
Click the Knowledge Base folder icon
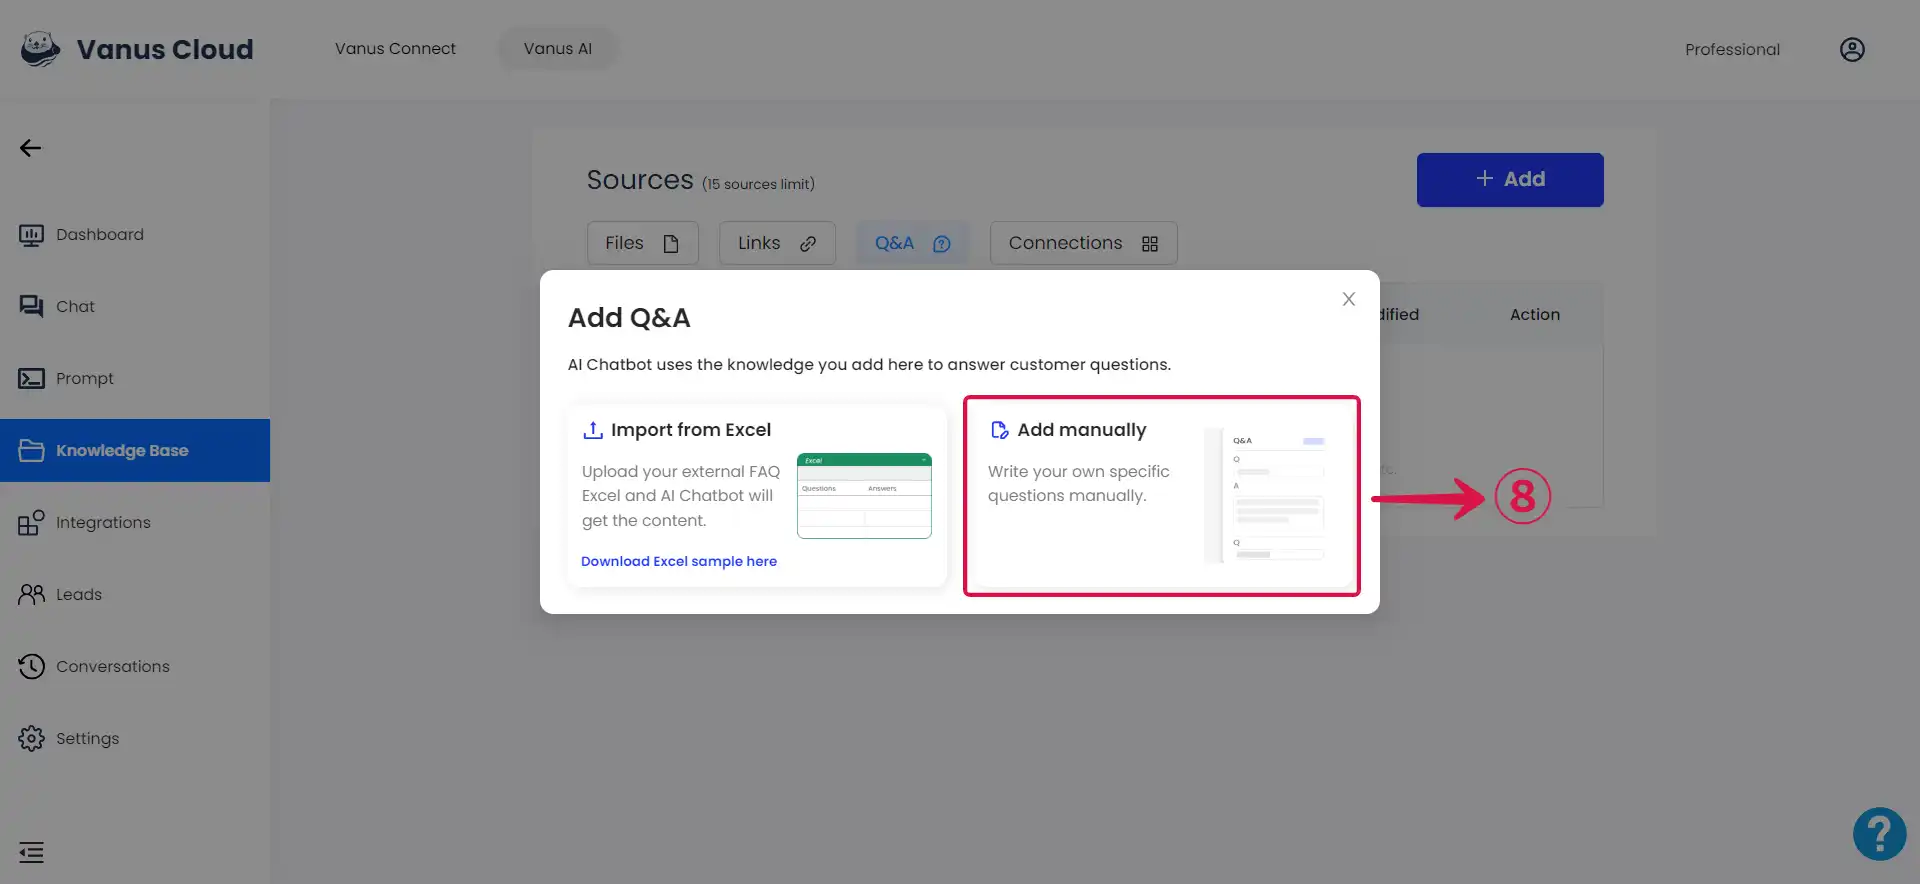pos(31,451)
